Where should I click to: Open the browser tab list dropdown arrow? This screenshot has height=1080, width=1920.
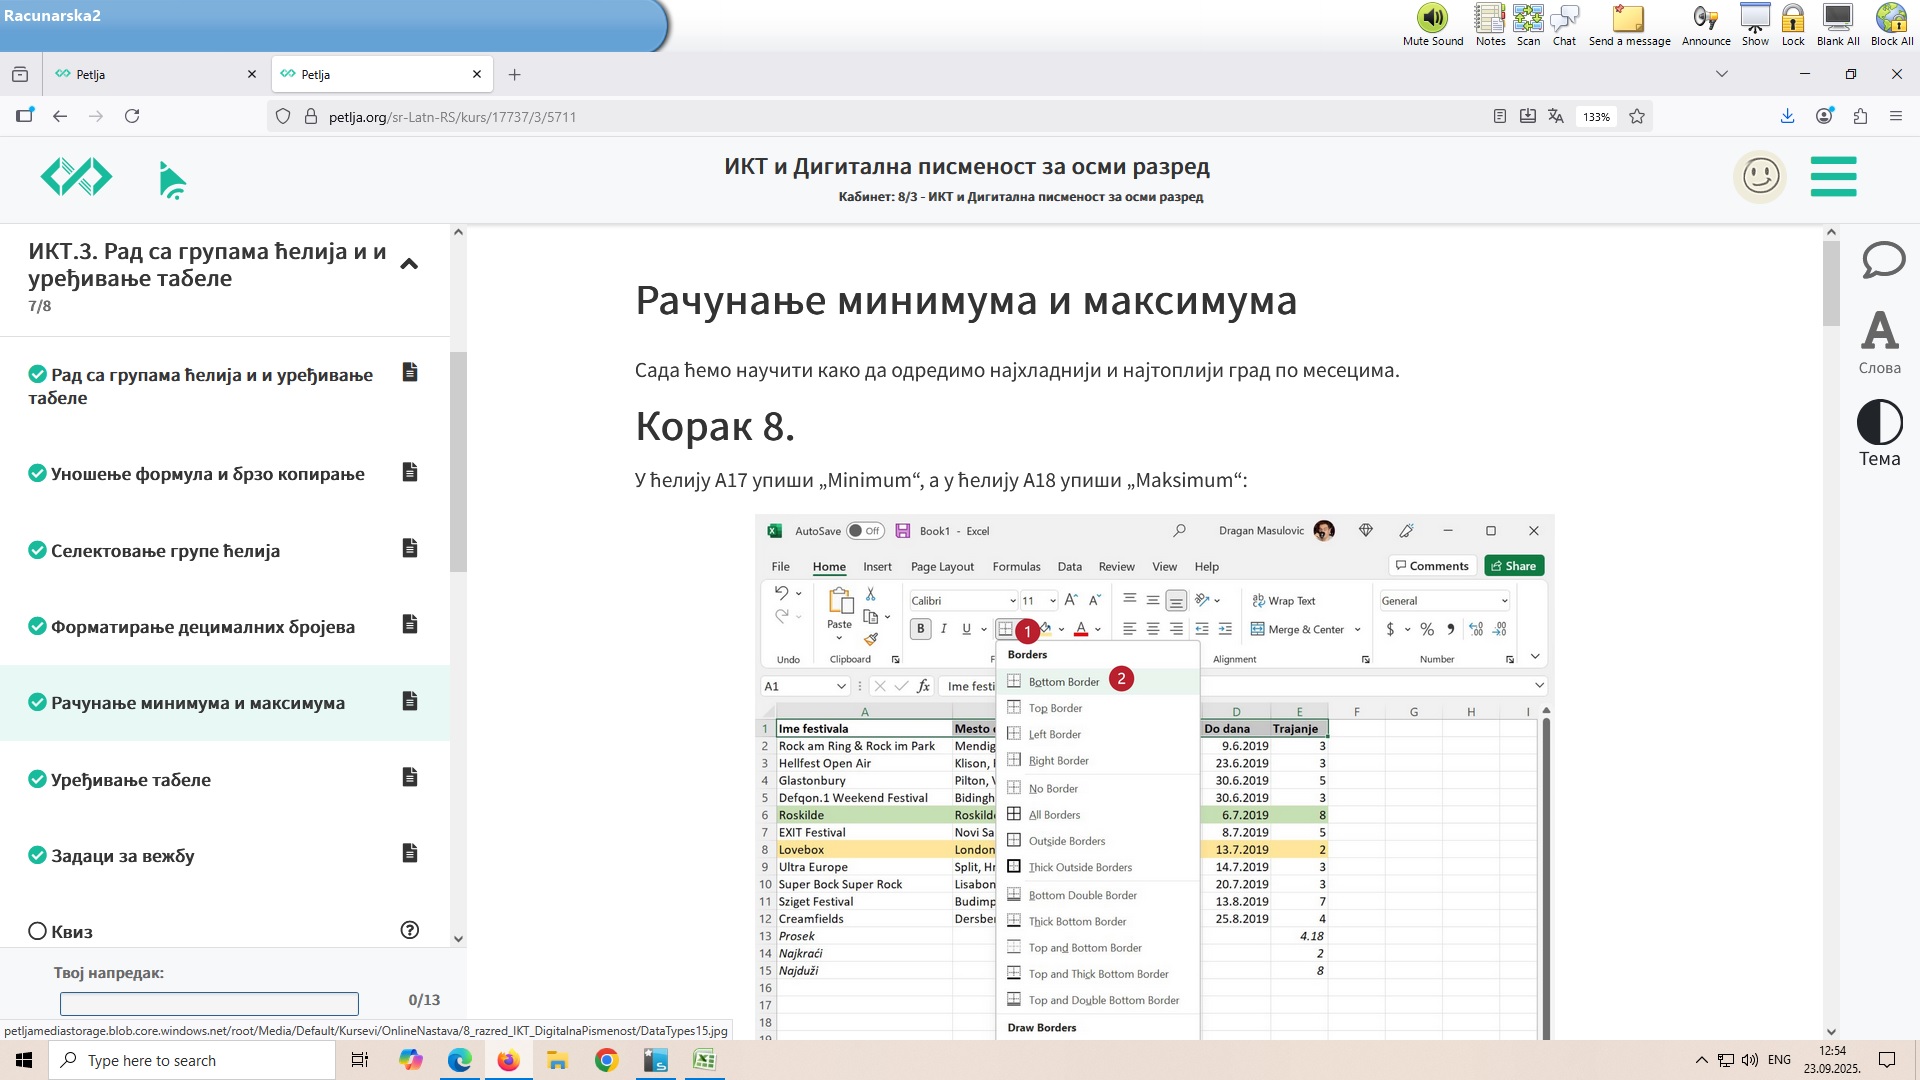(x=1721, y=74)
